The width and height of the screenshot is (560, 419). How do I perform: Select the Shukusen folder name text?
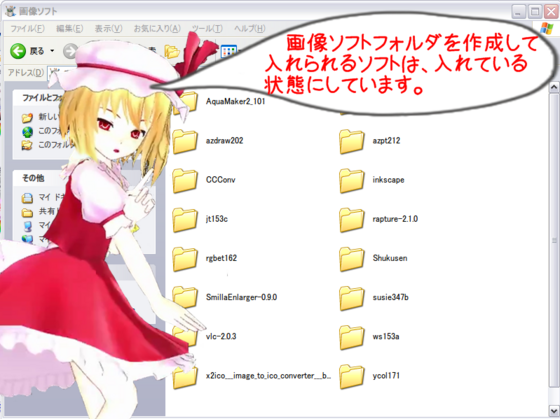tap(390, 258)
